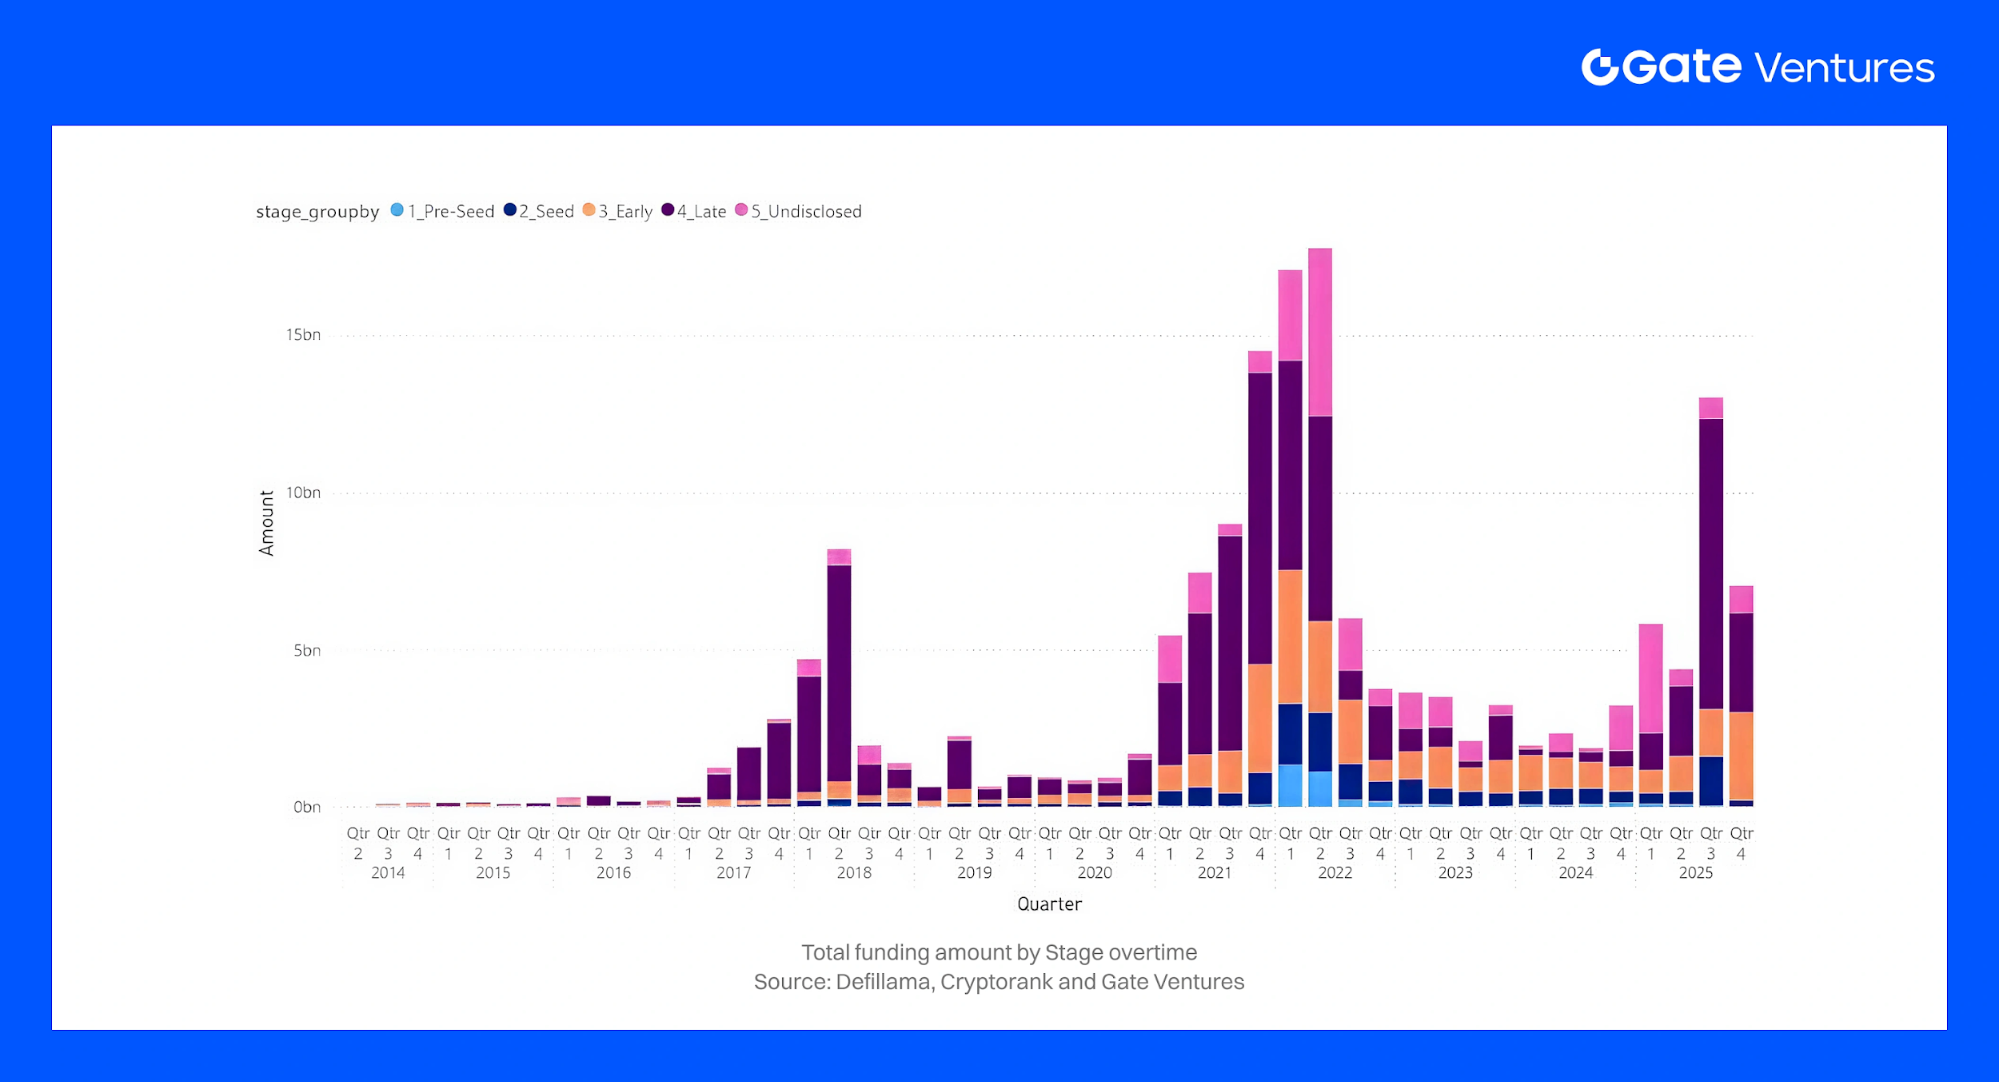Click the 15bn y-axis label
Viewport: 1999px width, 1082px height.
tap(303, 335)
